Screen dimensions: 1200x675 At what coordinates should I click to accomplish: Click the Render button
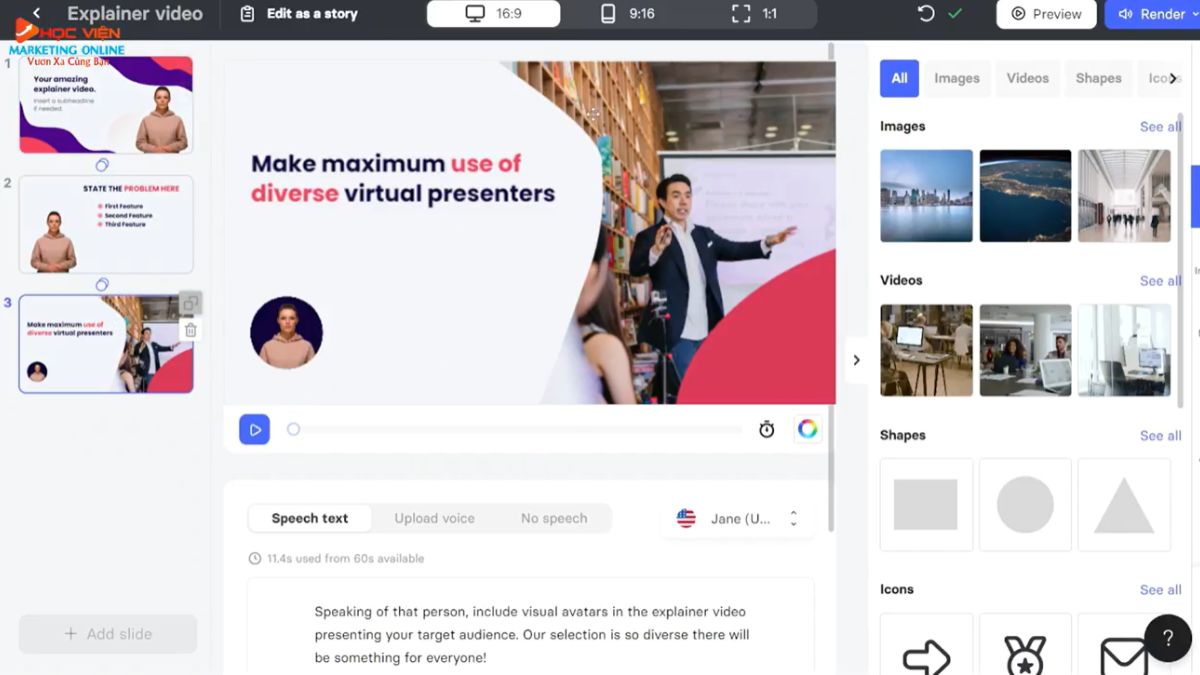click(x=1152, y=14)
